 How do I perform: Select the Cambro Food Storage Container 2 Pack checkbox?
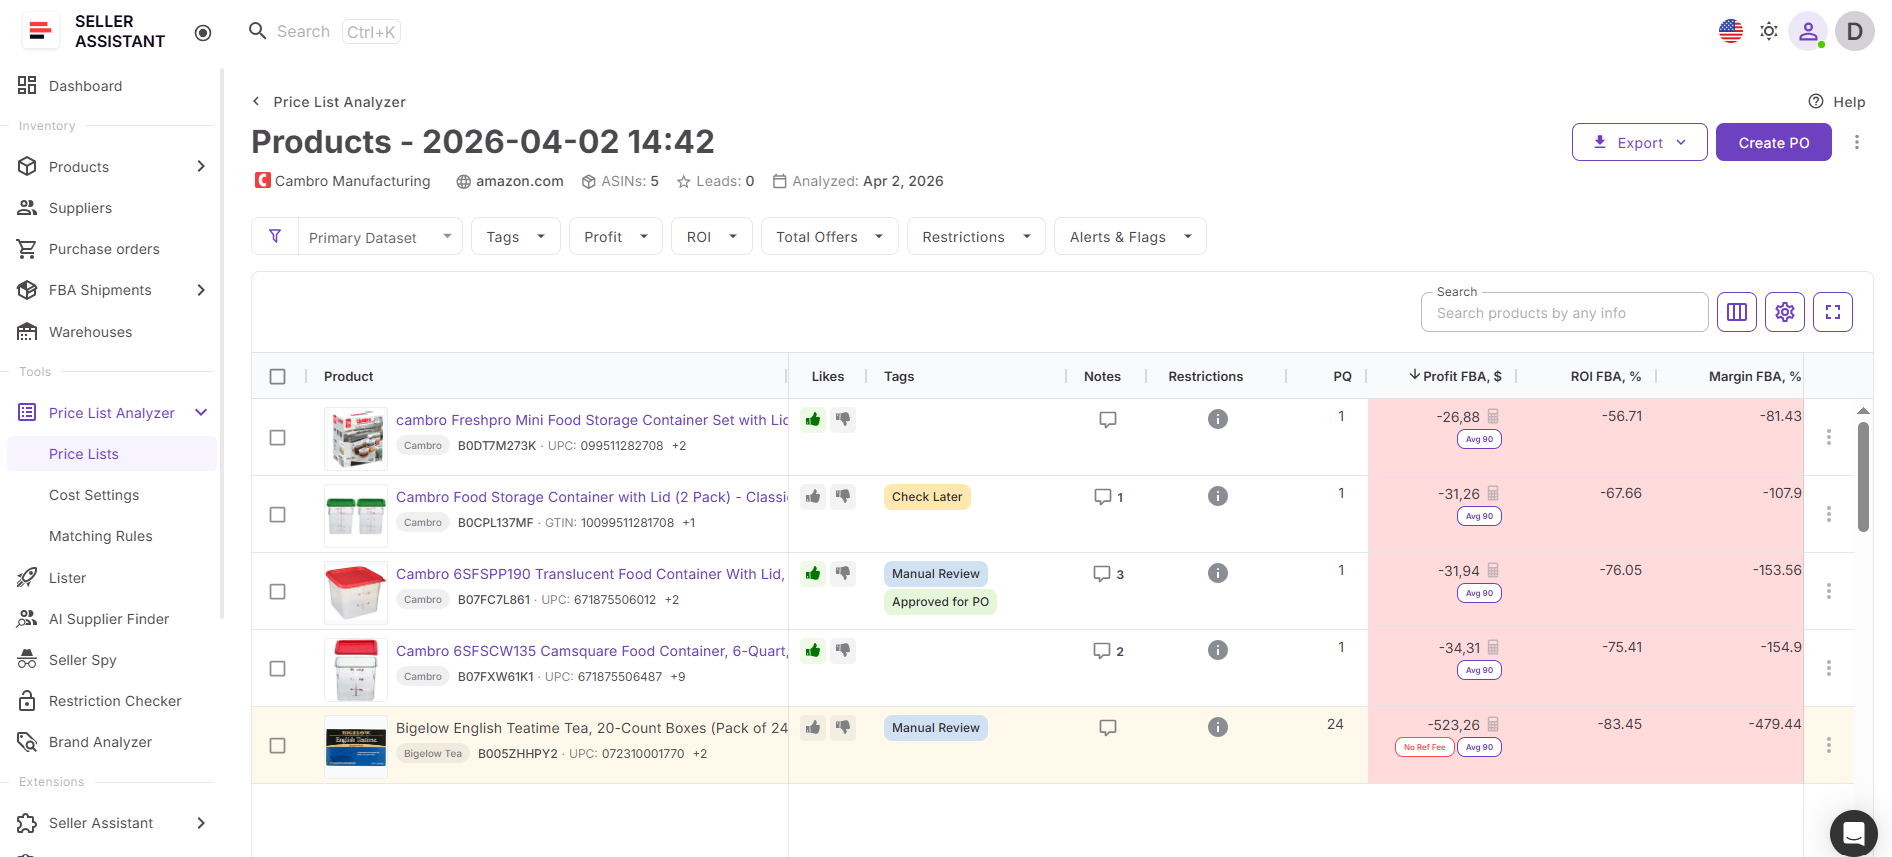coord(278,515)
